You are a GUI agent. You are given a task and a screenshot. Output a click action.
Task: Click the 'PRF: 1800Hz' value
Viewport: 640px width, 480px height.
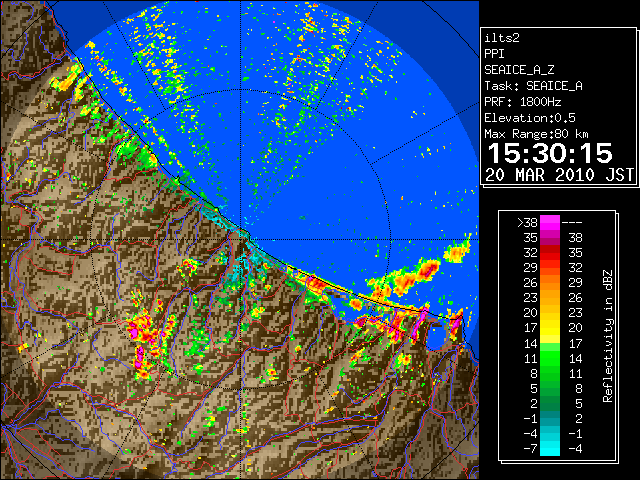coord(523,102)
